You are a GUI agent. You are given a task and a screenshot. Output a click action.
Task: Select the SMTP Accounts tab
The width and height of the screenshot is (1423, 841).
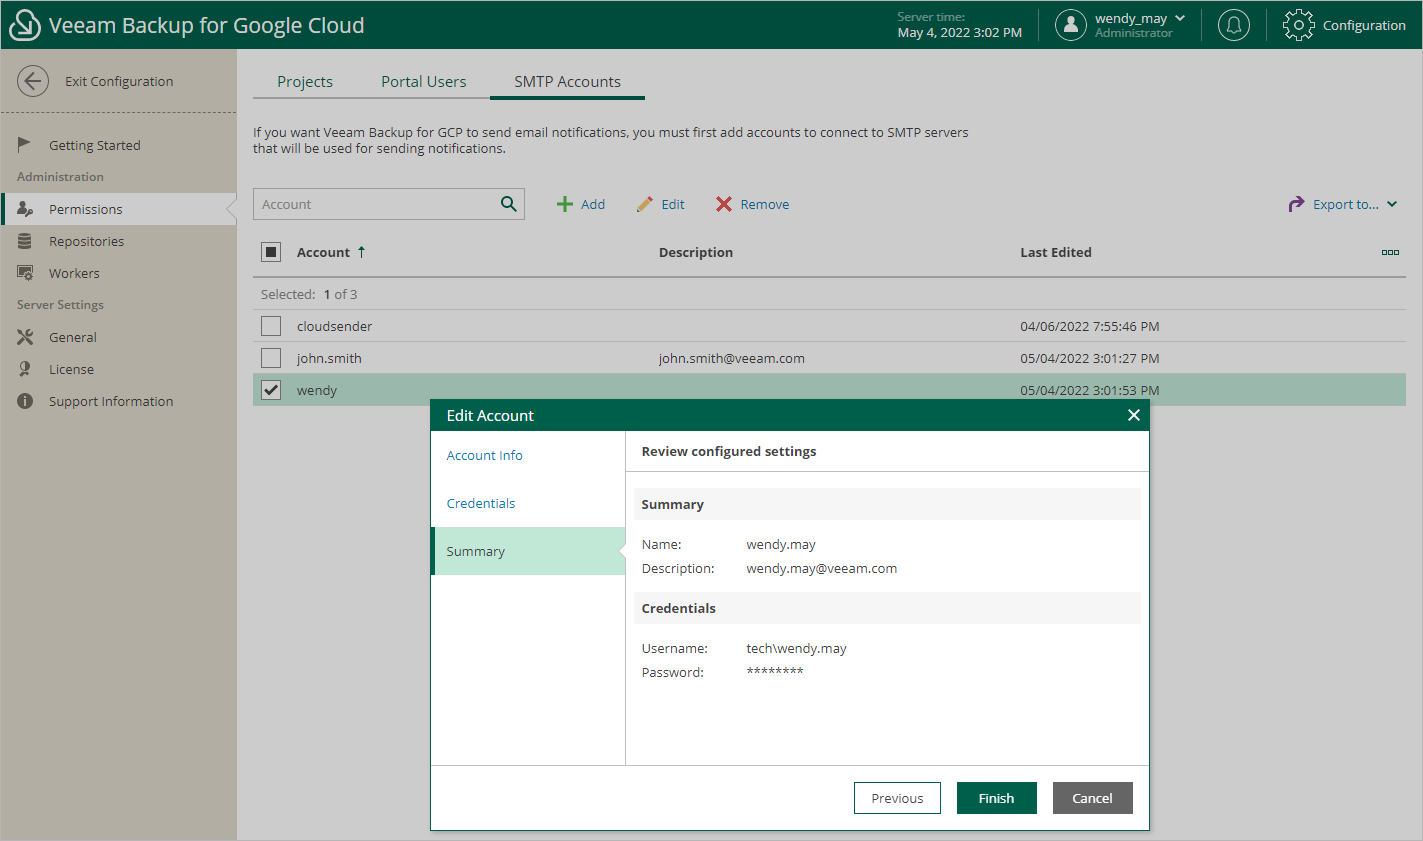tap(567, 82)
